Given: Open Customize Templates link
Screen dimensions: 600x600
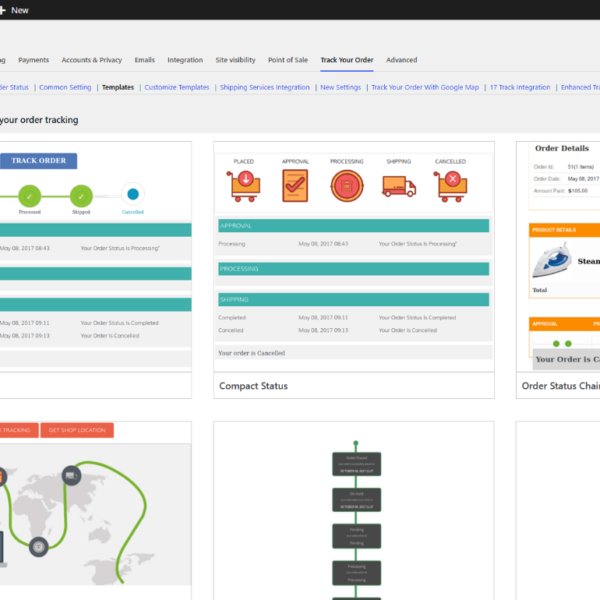Looking at the screenshot, I should click(x=177, y=87).
